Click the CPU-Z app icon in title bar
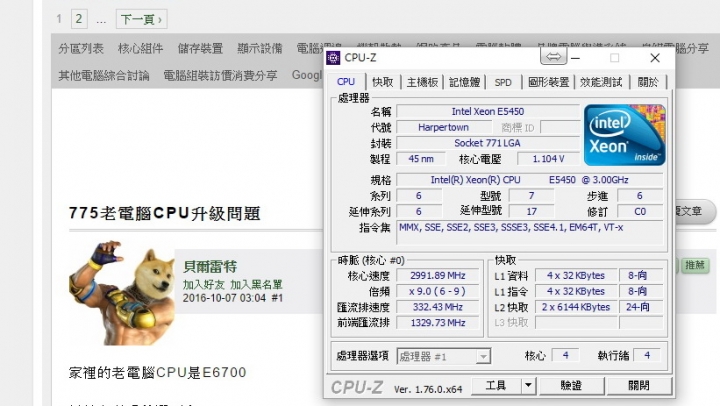Screen dimensions: 720x406 point(333,58)
